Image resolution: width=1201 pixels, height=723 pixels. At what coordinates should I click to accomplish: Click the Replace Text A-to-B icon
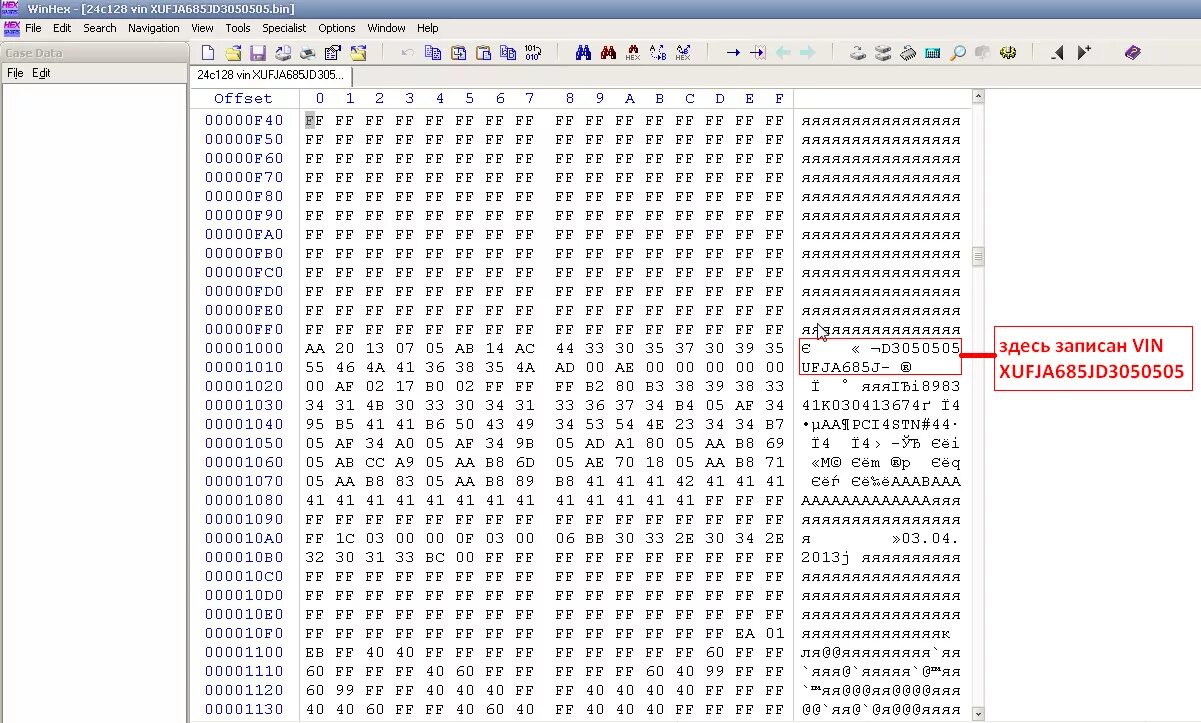pos(658,53)
